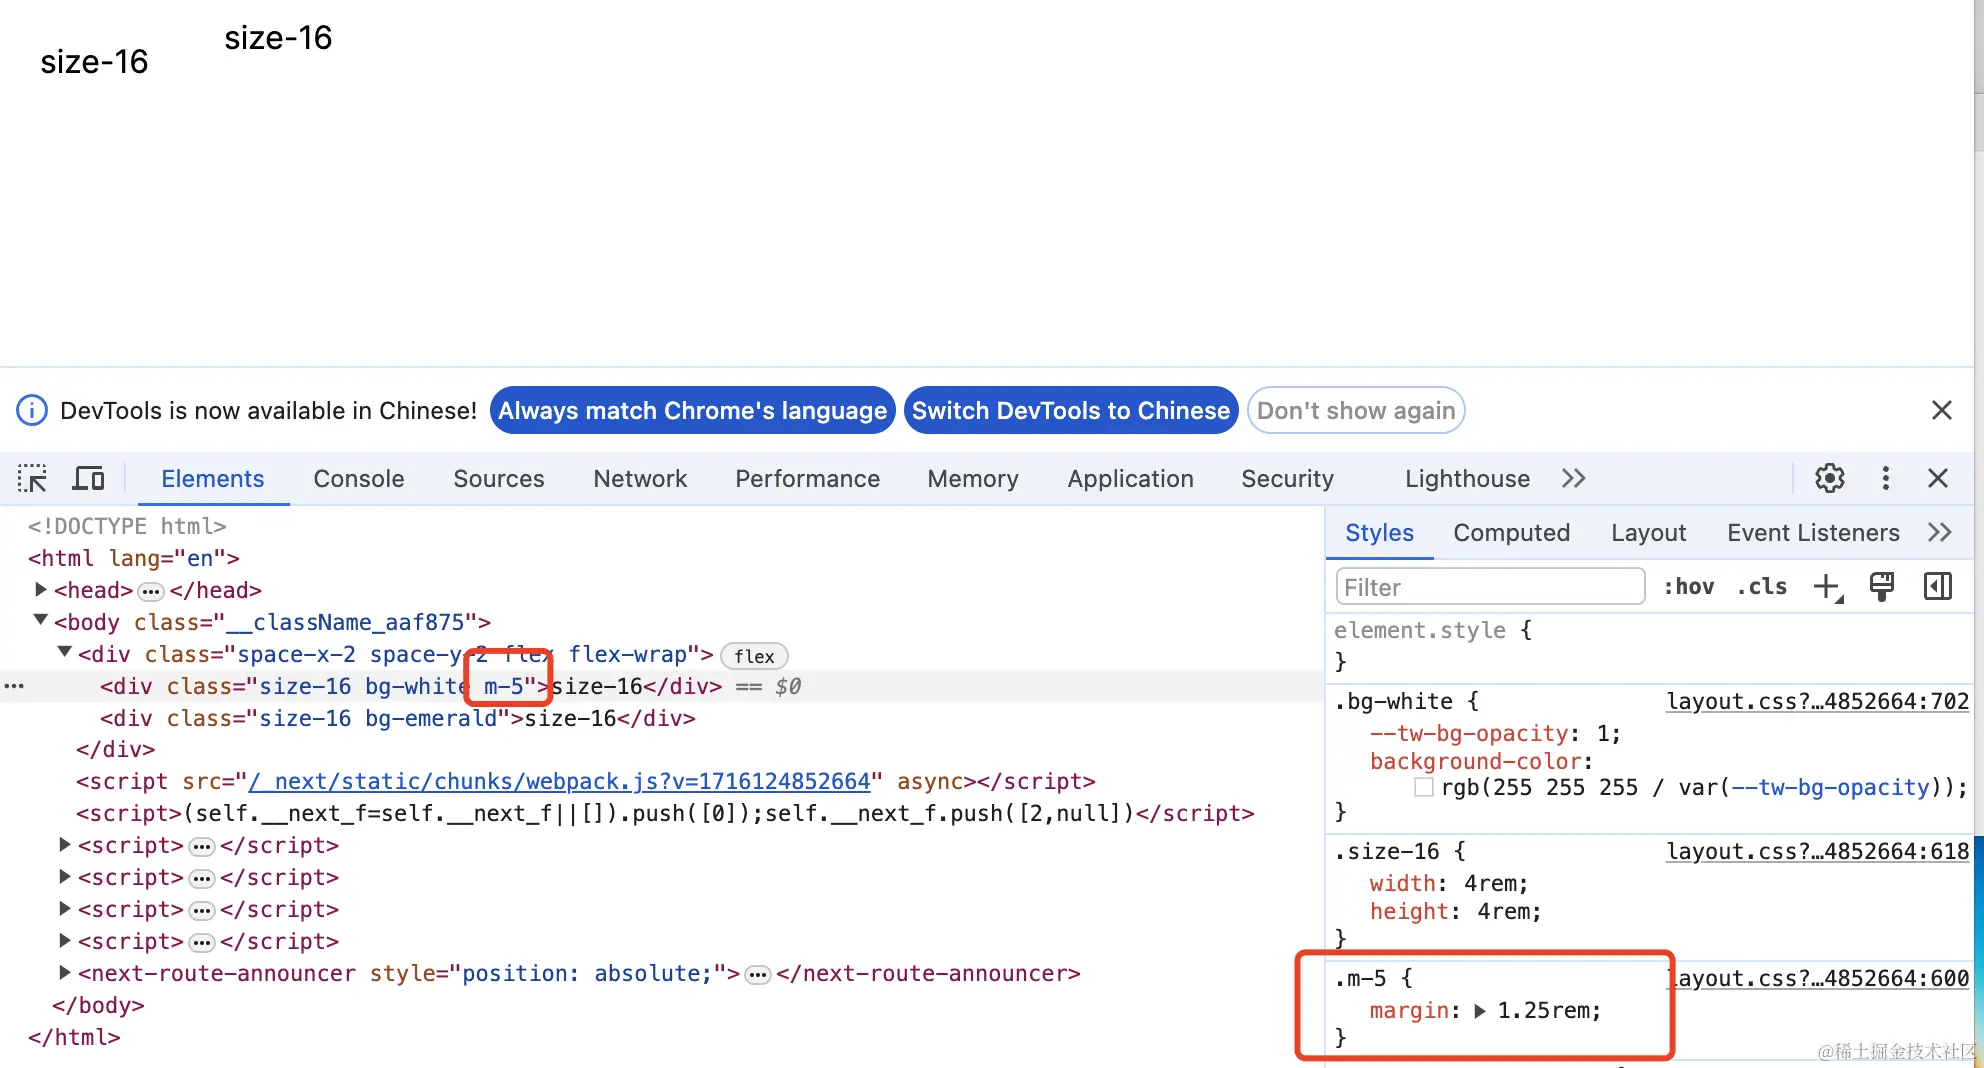Open the white background-color swatch

(1424, 787)
